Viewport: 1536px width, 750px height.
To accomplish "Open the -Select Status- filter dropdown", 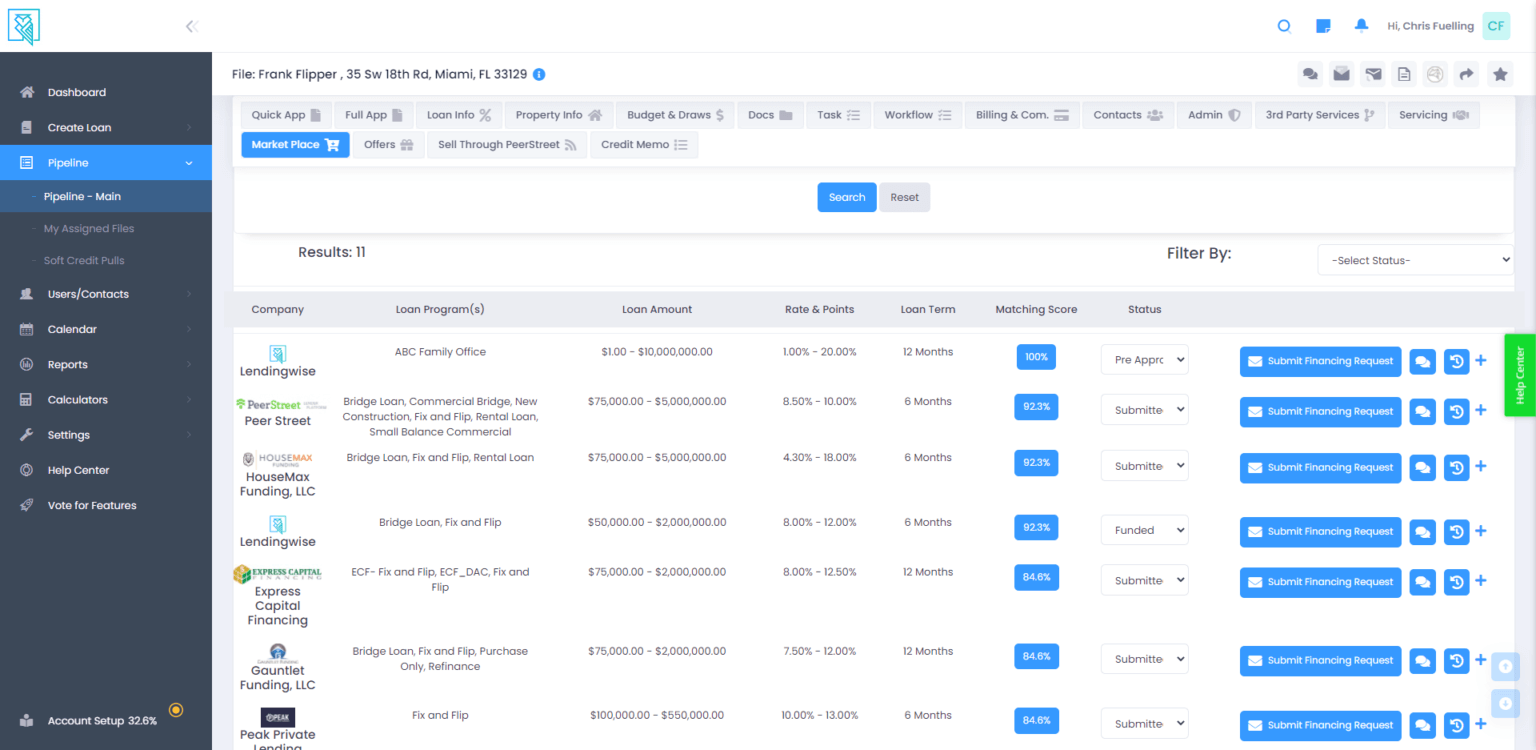I will pos(1414,259).
